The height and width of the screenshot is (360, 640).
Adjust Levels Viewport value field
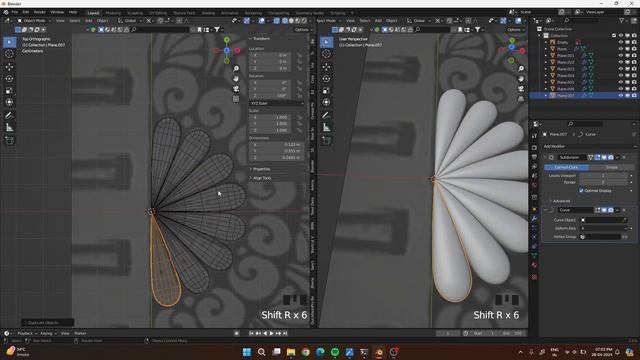coord(603,176)
